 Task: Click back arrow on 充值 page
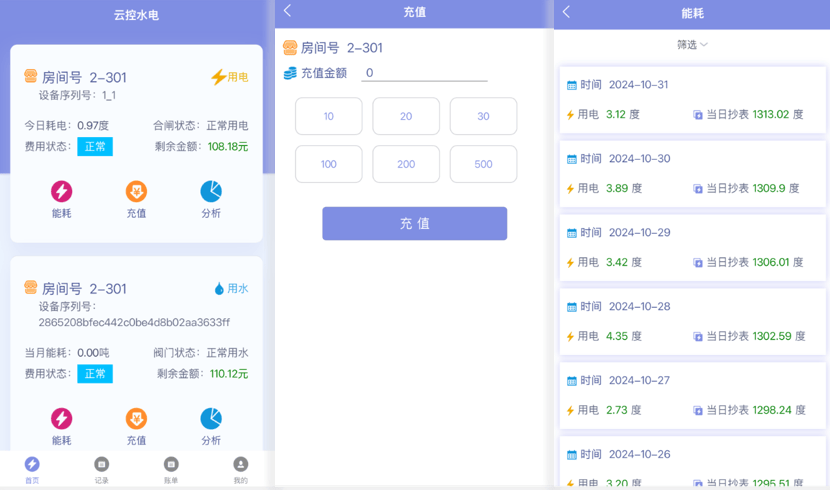(x=288, y=11)
